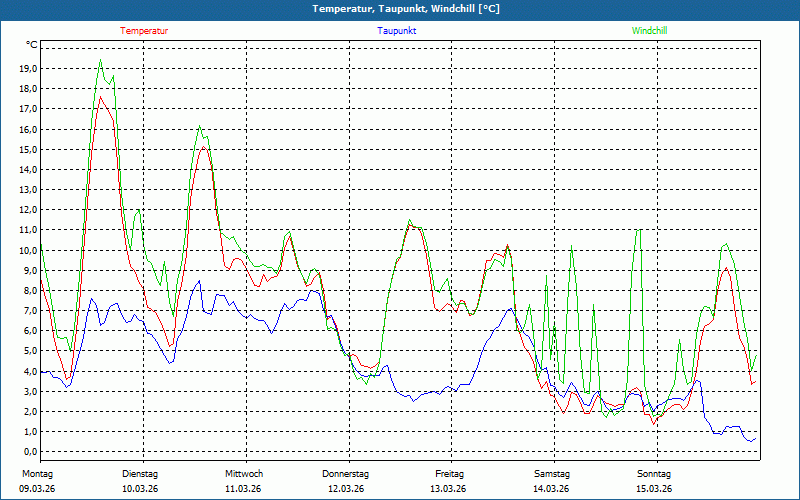The width and height of the screenshot is (800, 500).
Task: Pick the Sonntag day label
Action: pos(654,474)
